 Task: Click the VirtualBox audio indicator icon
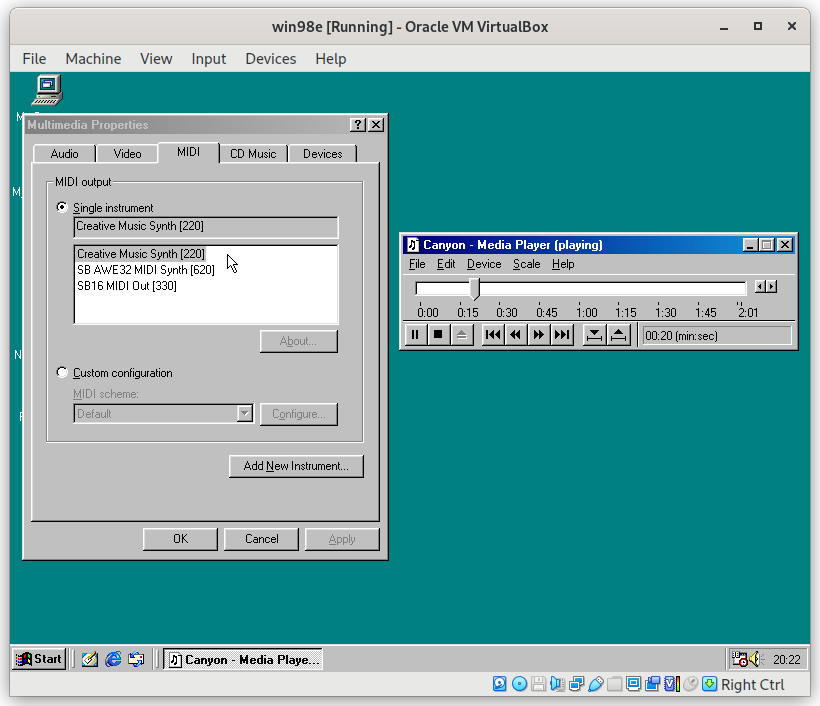point(557,684)
